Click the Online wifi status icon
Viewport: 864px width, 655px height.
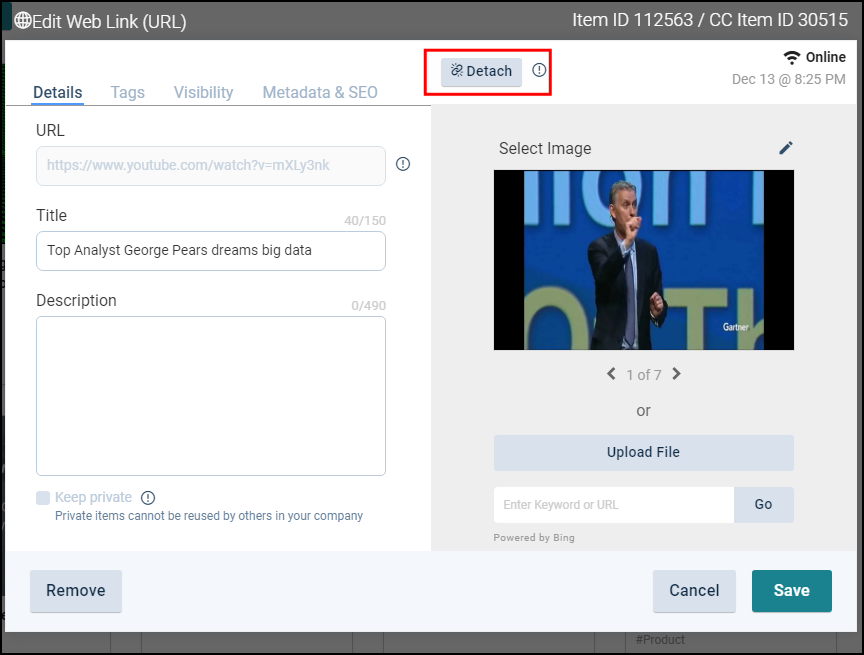coord(792,58)
